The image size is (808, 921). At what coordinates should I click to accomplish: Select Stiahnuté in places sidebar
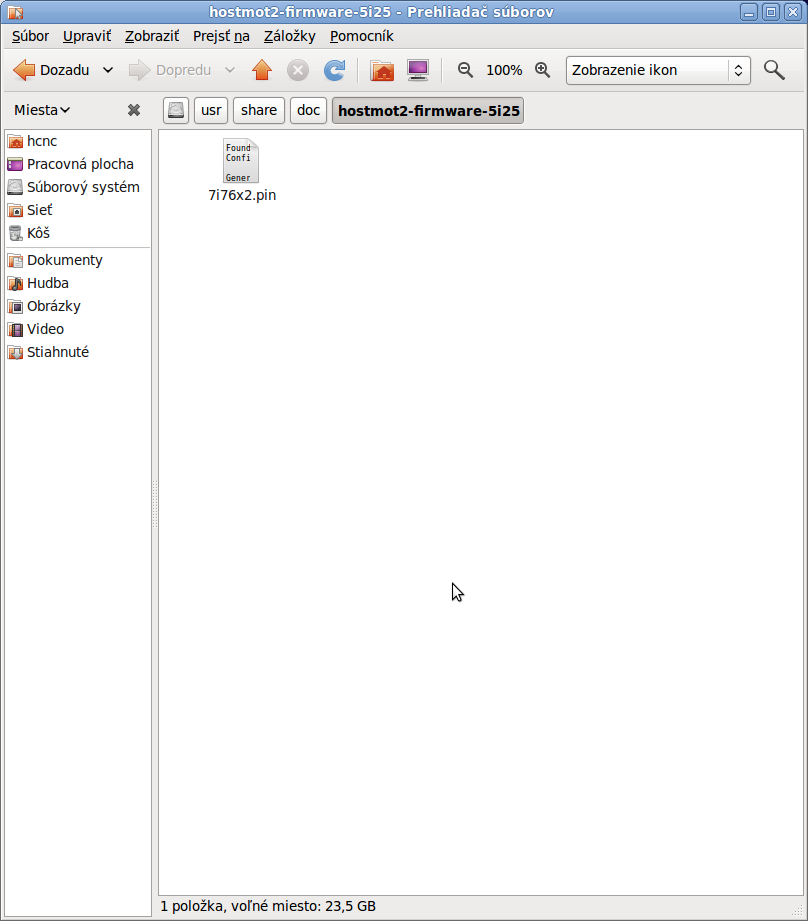click(x=57, y=352)
